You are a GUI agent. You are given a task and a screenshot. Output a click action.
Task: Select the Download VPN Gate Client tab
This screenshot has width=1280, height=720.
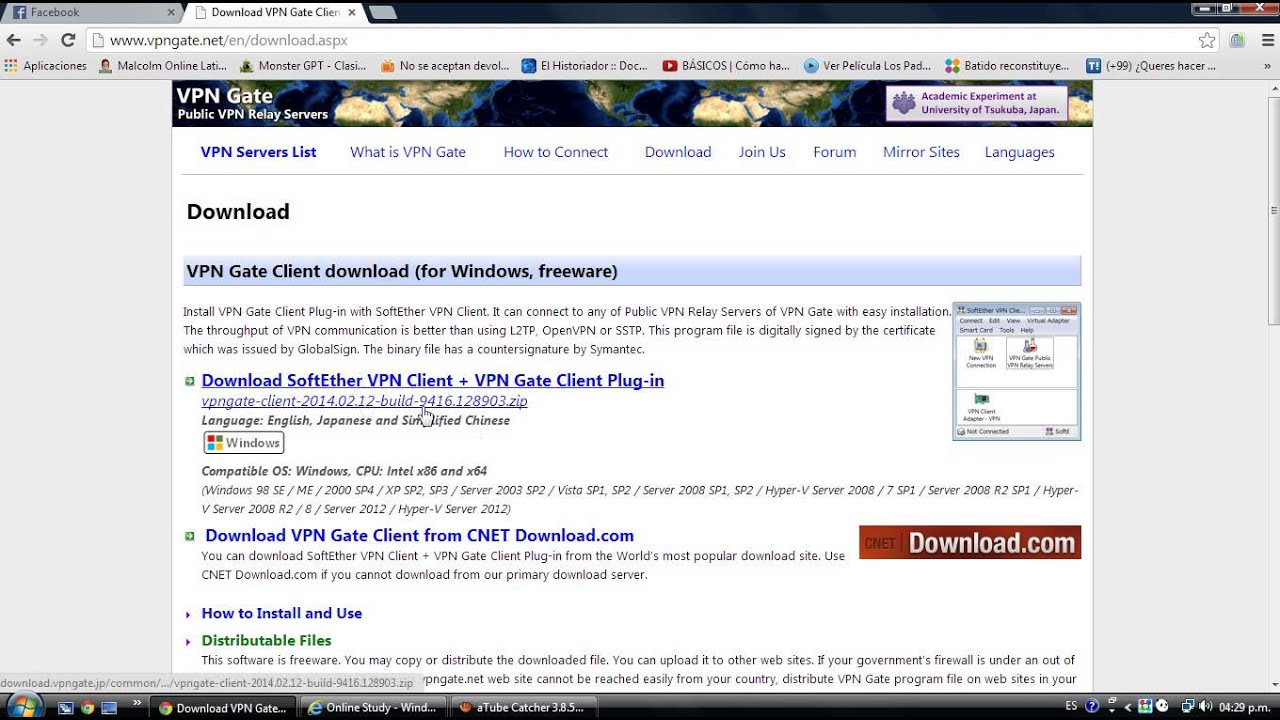[275, 13]
